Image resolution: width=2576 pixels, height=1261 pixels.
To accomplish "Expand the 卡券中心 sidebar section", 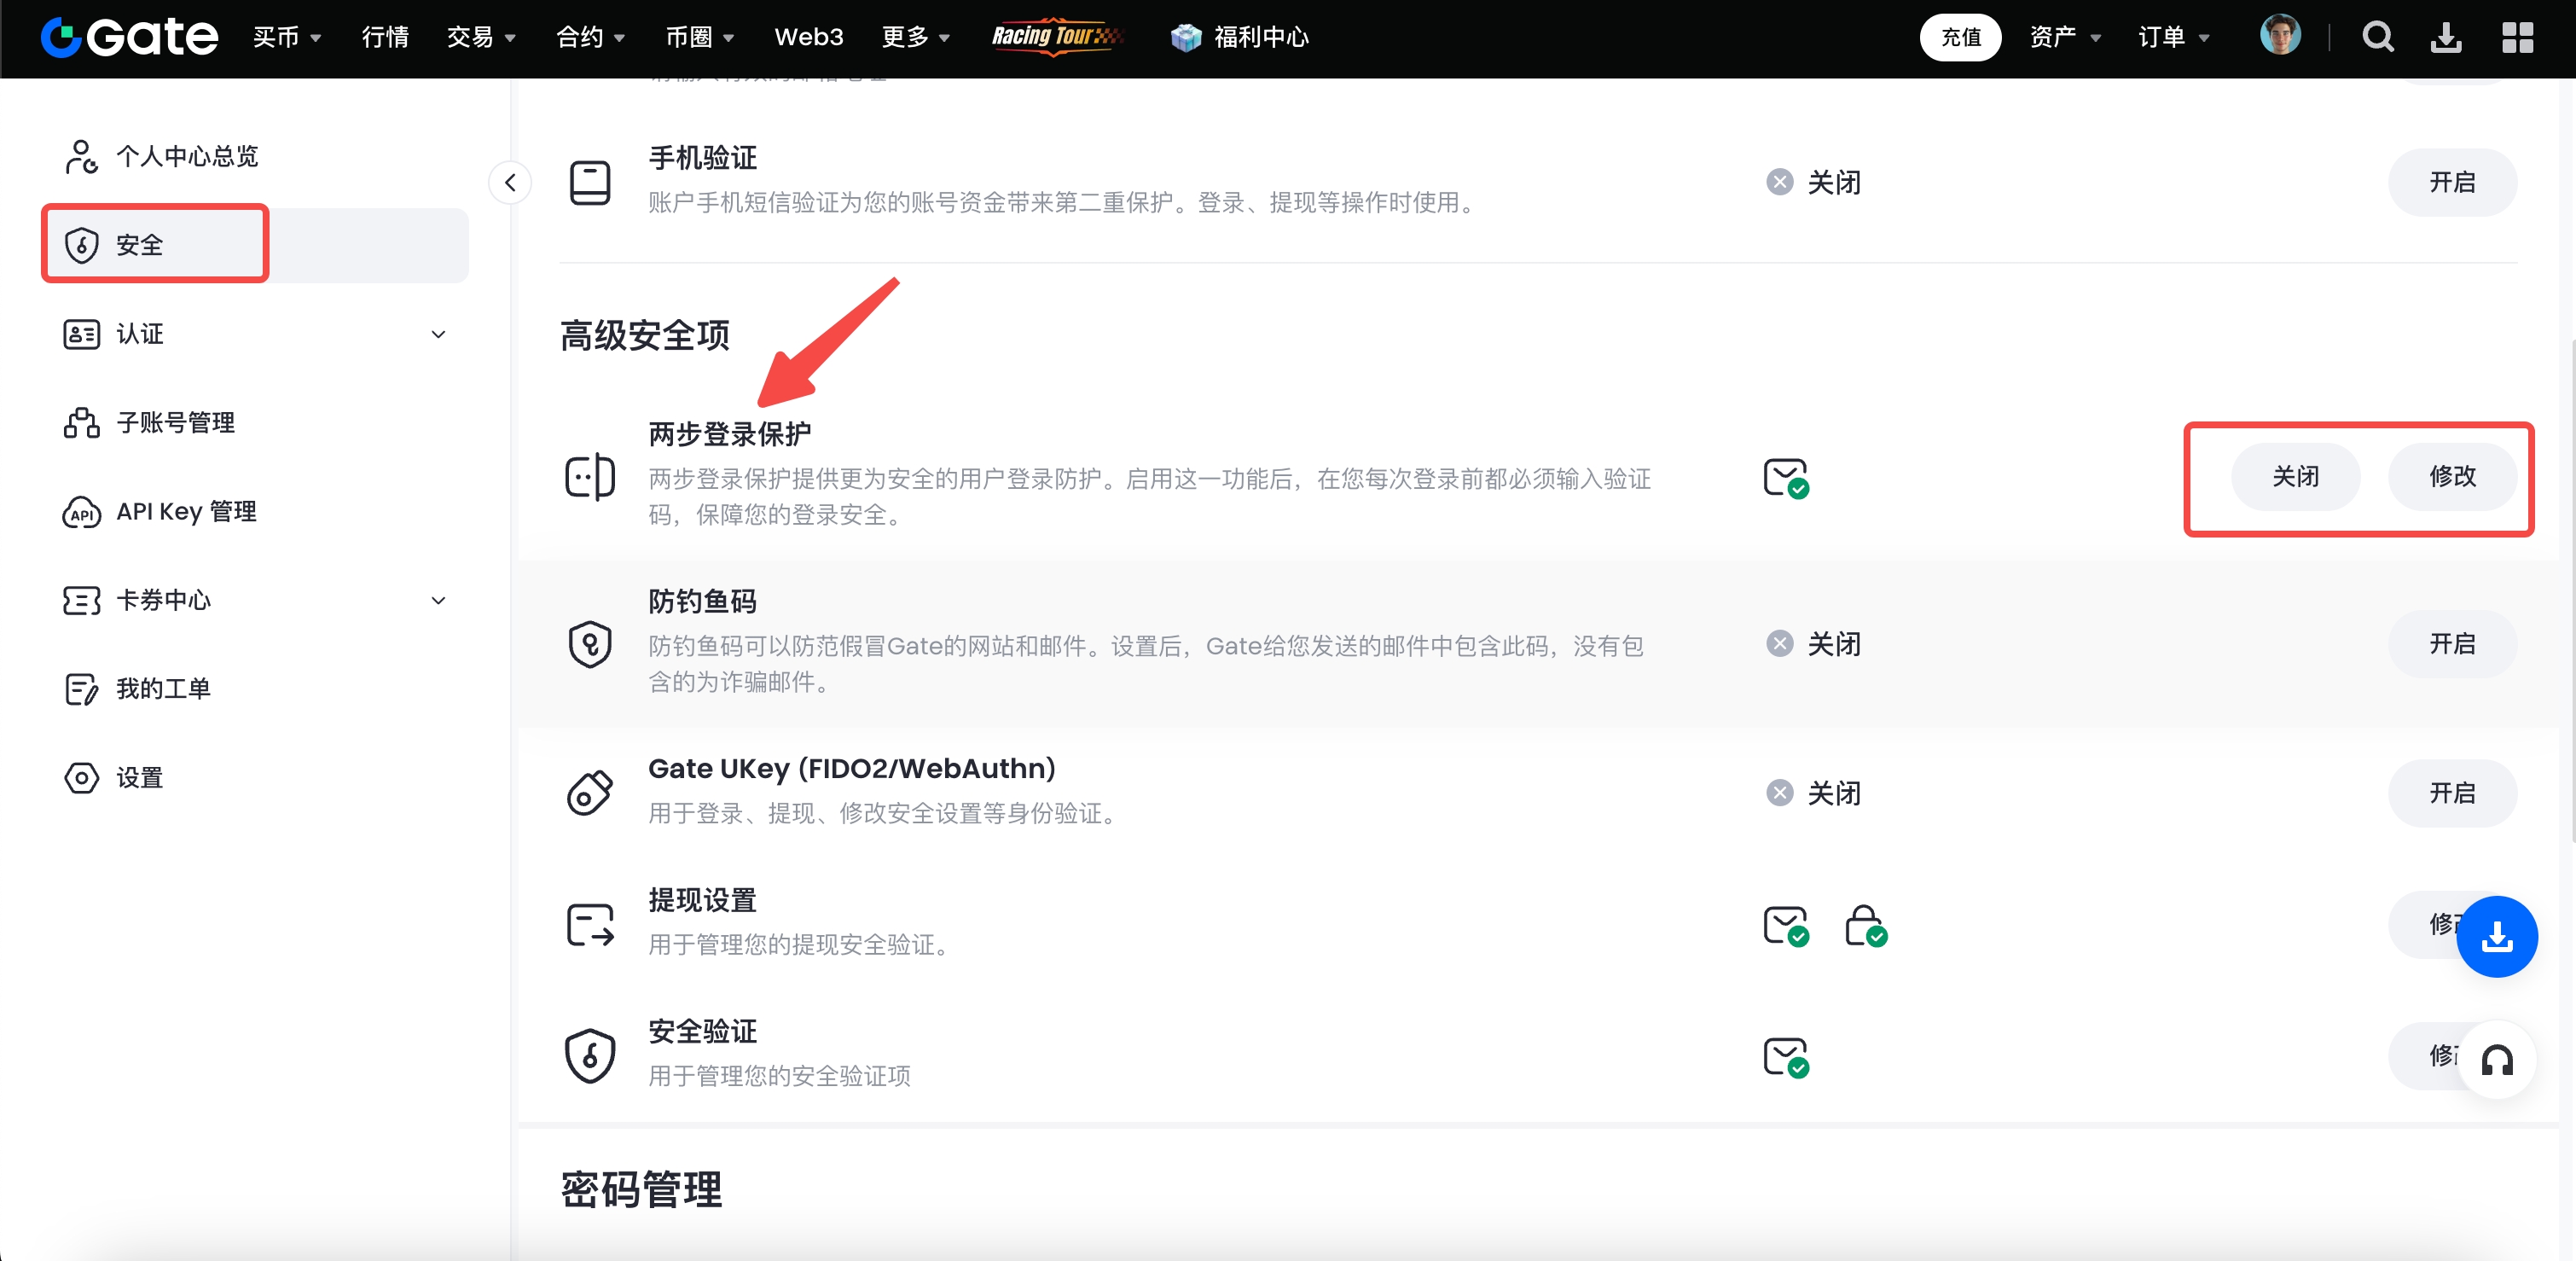I will tap(438, 600).
